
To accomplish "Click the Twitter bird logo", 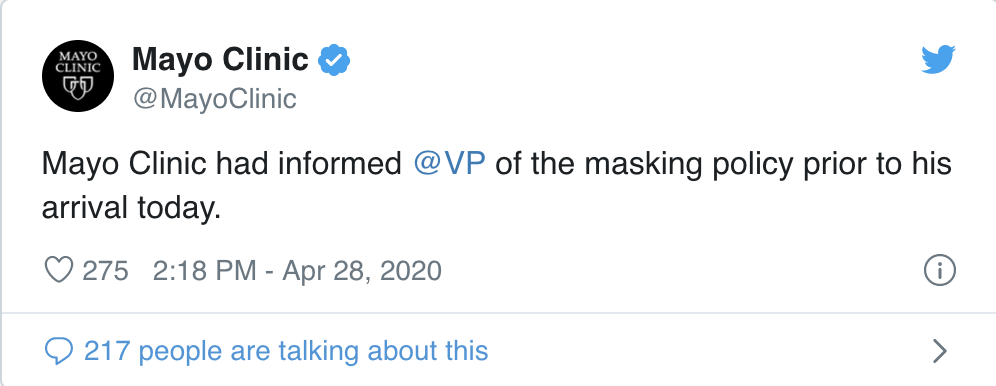I will click(938, 59).
